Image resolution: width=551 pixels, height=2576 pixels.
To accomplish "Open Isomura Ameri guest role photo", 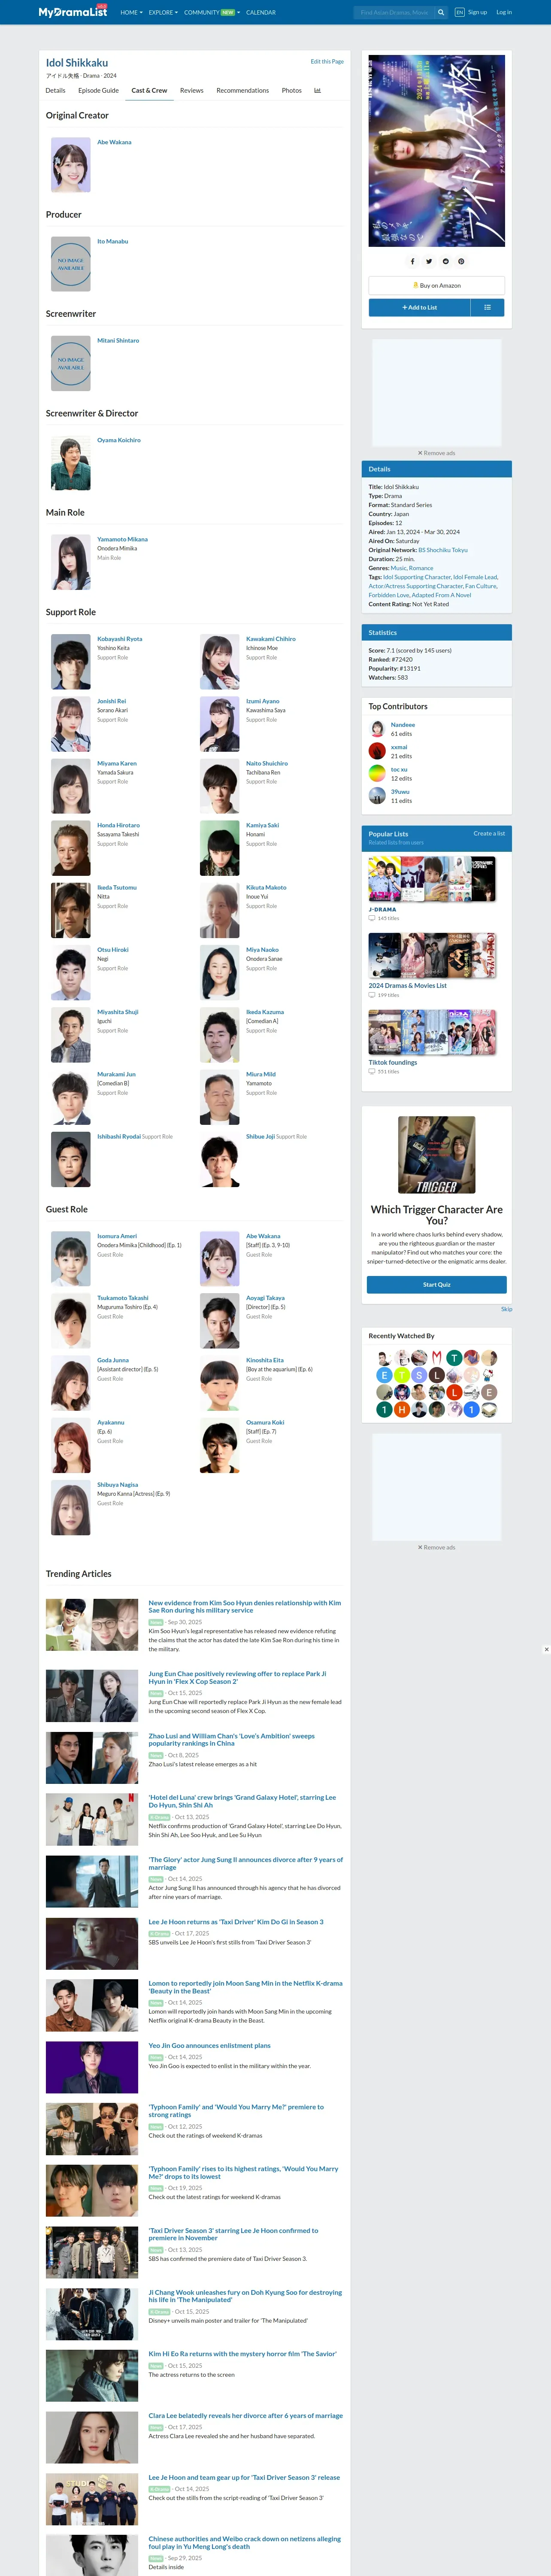I will (x=71, y=1259).
